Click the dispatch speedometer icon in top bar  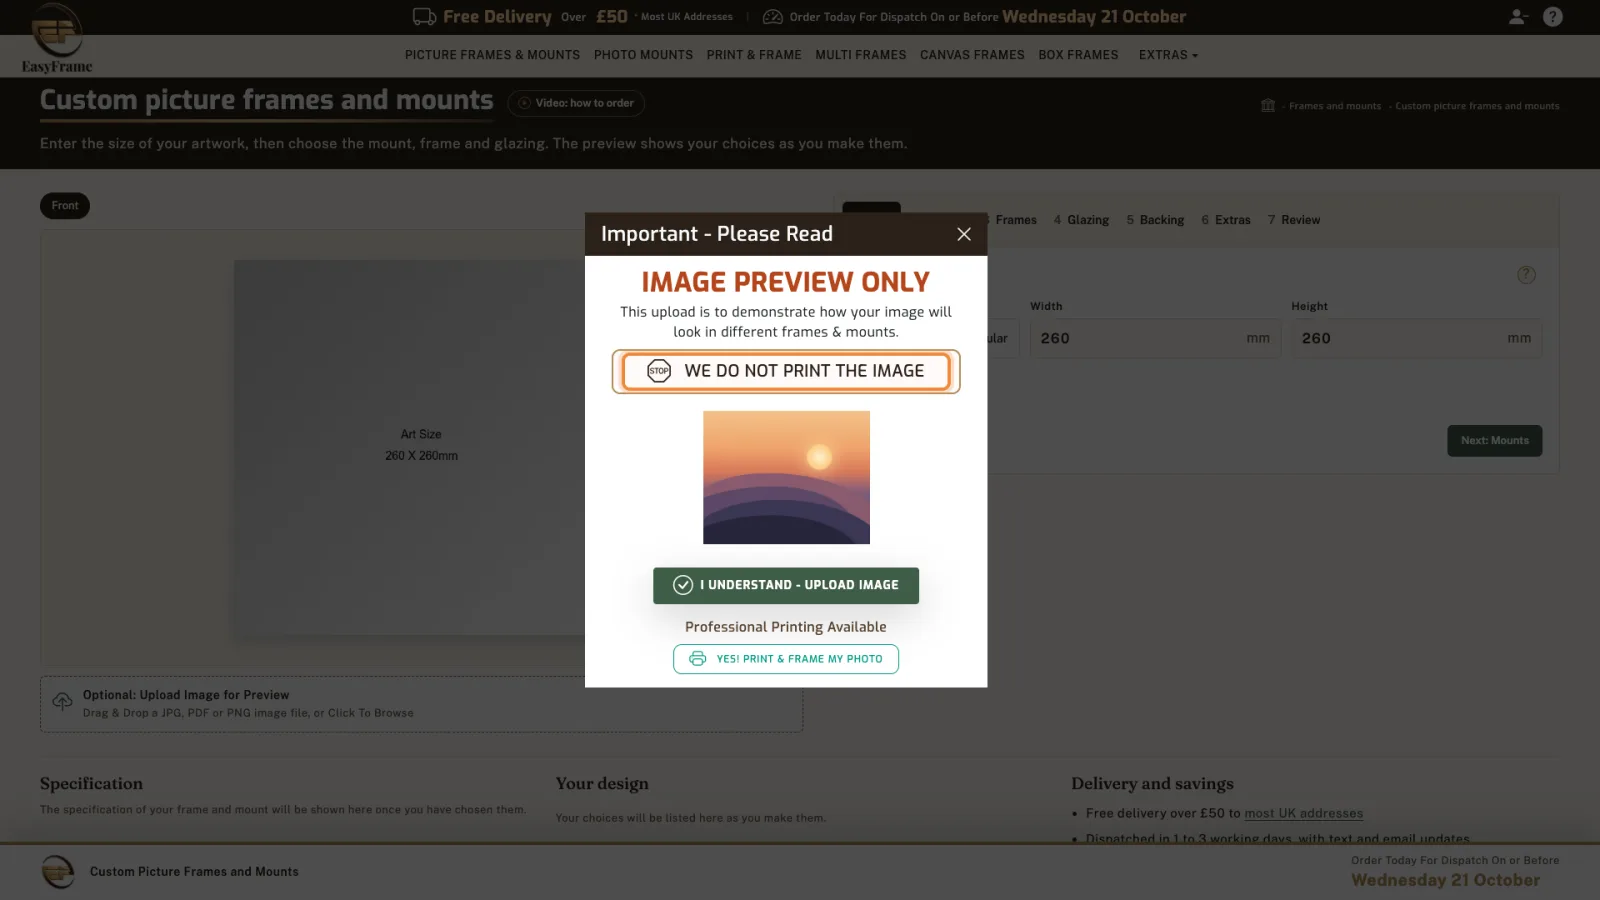point(773,17)
